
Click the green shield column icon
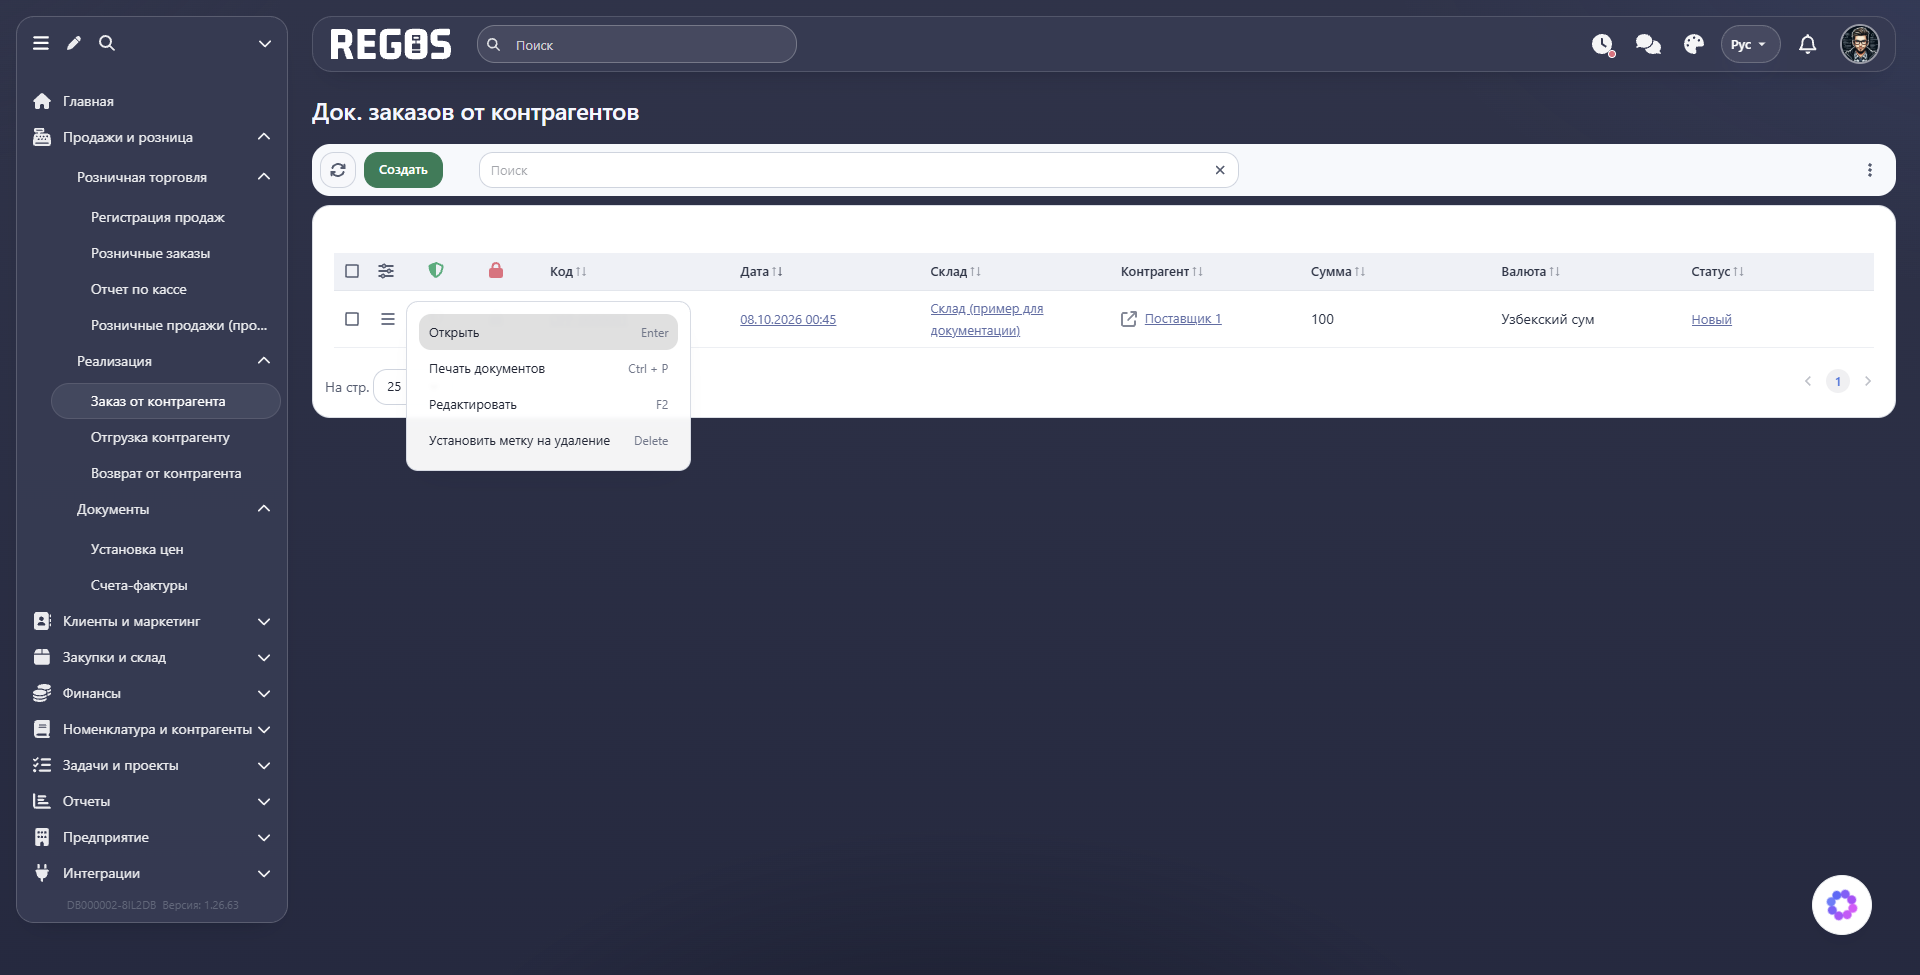pyautogui.click(x=436, y=270)
